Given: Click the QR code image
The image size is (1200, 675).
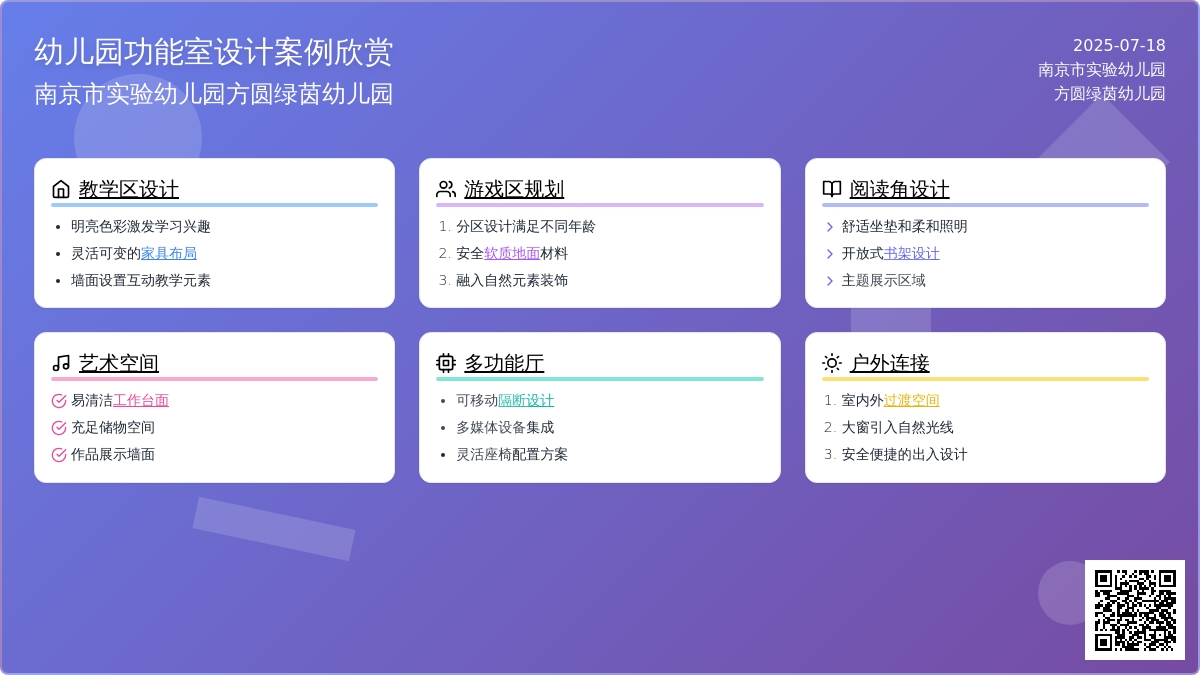Looking at the screenshot, I should coord(1135,610).
